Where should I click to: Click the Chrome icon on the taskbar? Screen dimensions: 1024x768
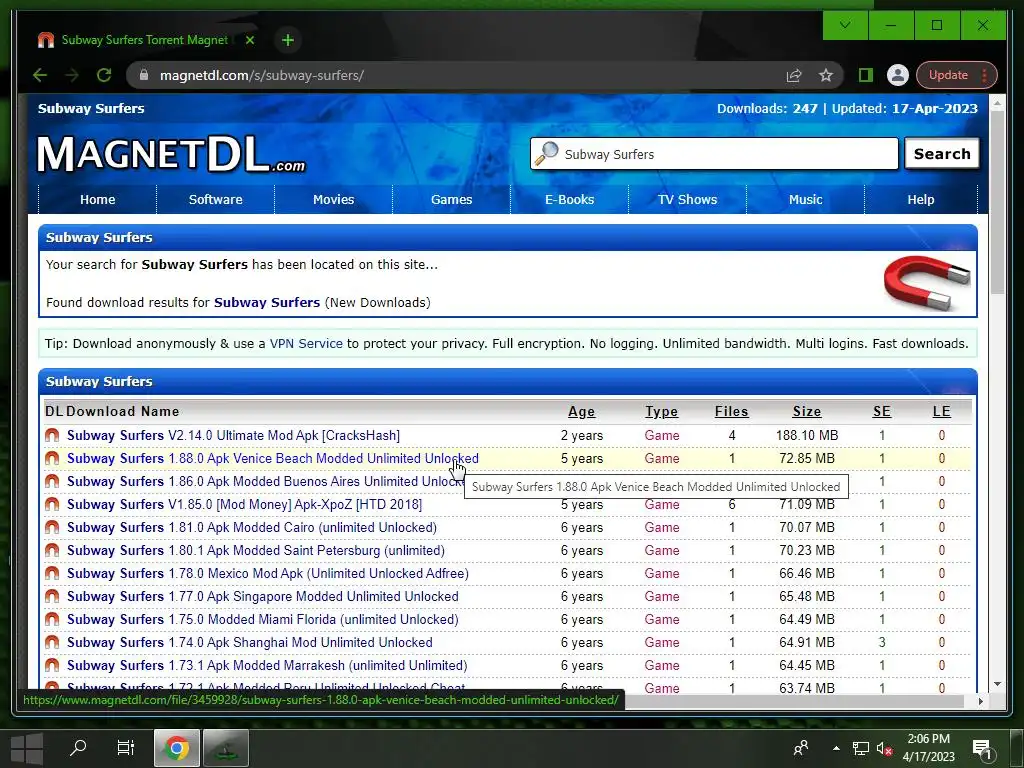click(x=176, y=748)
